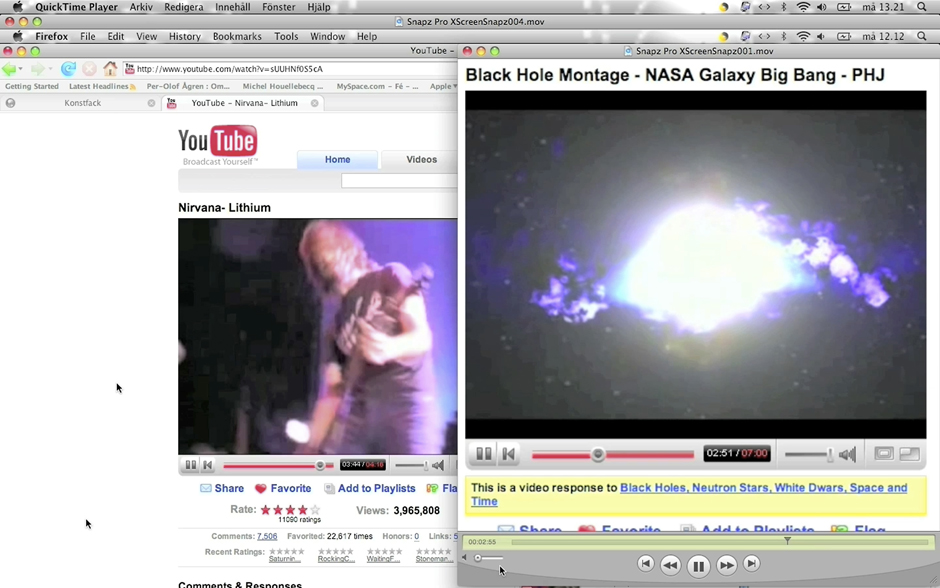Restart the Black Hole Montage video

(x=508, y=454)
